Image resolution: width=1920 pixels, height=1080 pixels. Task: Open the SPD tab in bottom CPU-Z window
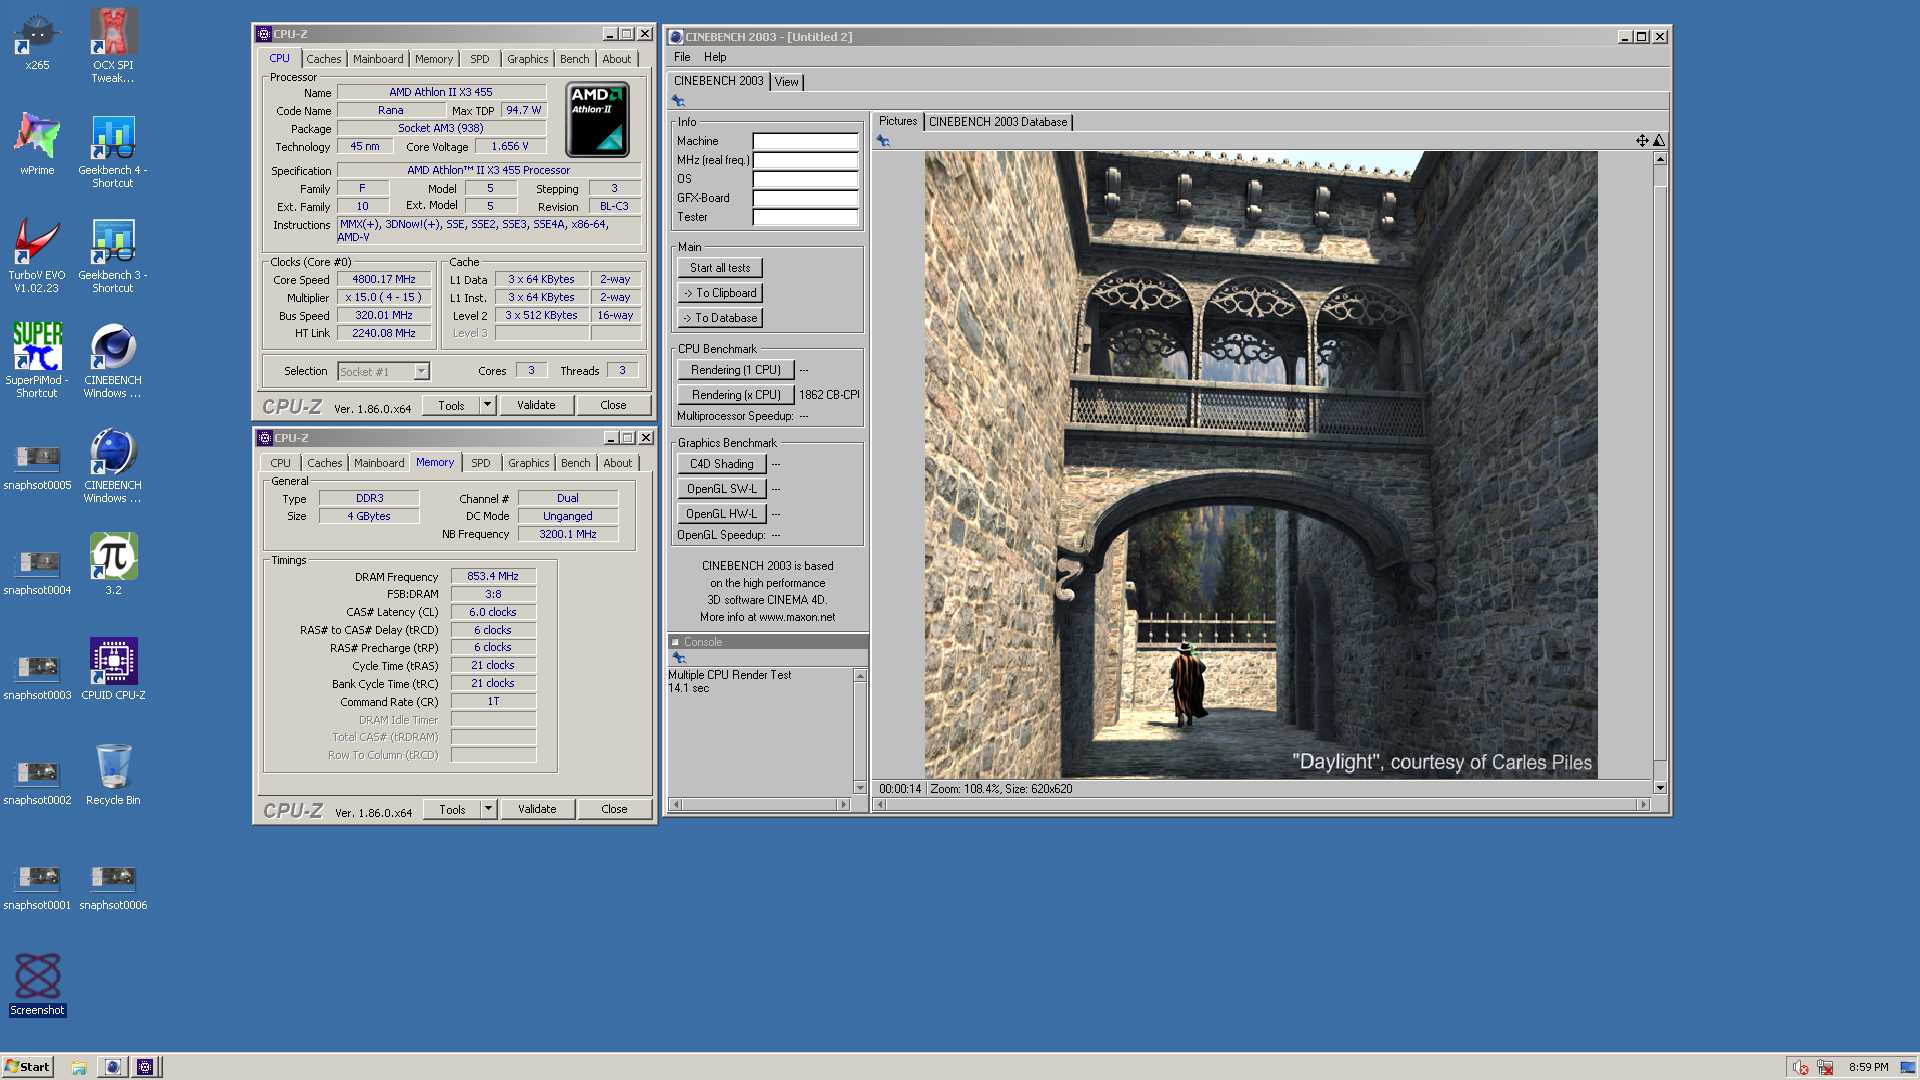coord(481,463)
